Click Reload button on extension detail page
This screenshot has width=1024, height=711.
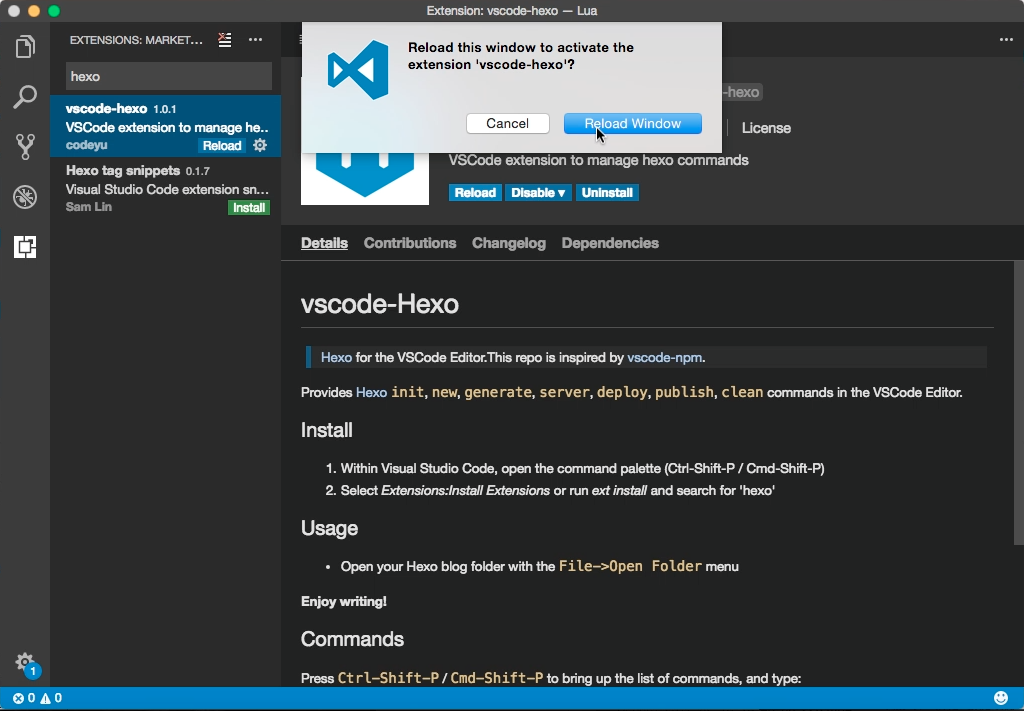pyautogui.click(x=475, y=193)
